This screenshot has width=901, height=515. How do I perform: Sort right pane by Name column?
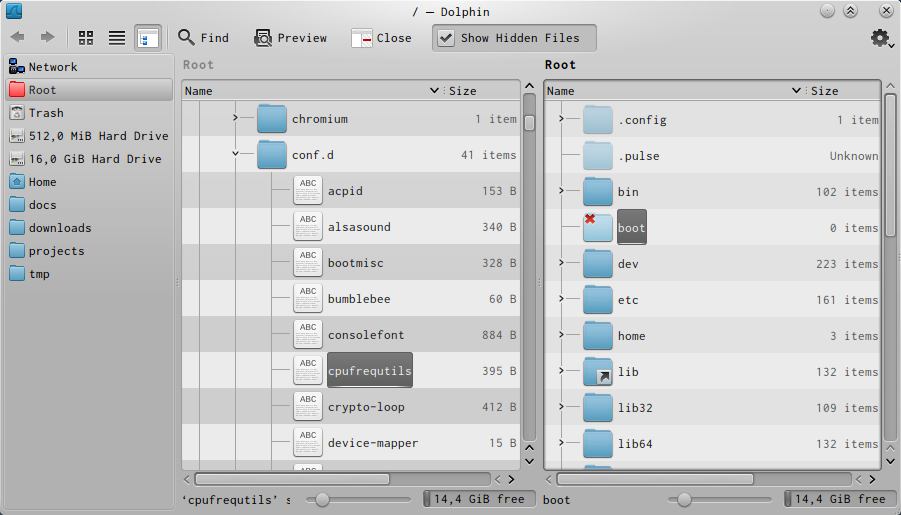point(675,91)
